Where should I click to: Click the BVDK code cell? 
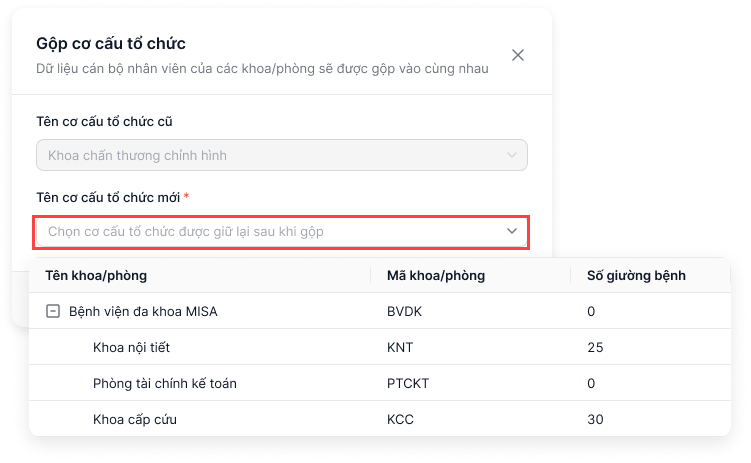405,311
